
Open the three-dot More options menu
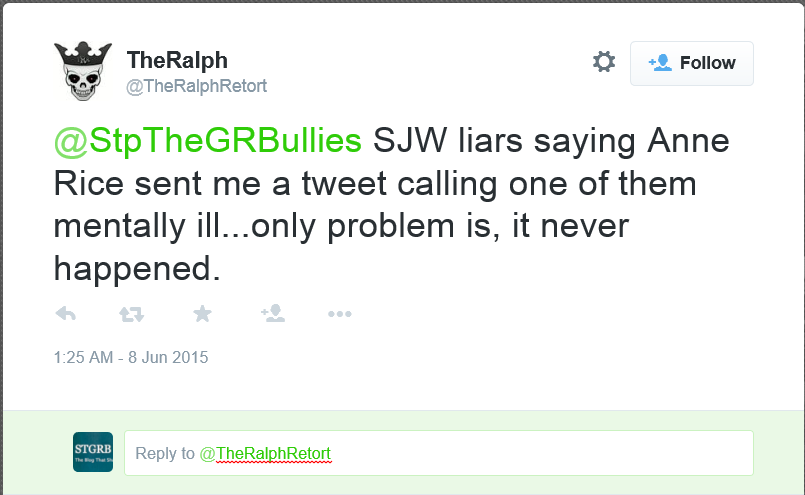[340, 314]
